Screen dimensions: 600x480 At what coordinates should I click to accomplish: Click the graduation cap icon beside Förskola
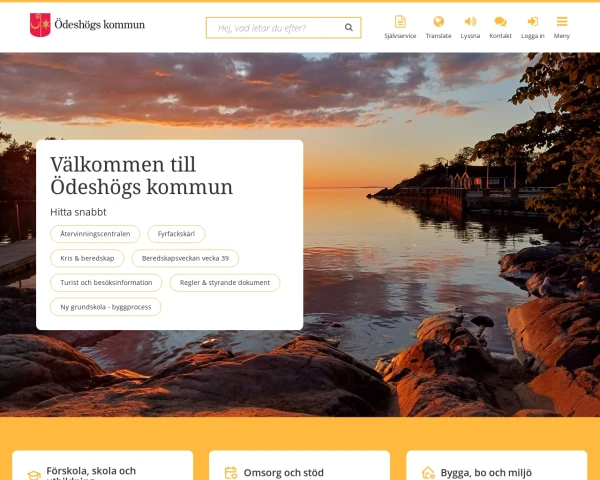[34, 475]
